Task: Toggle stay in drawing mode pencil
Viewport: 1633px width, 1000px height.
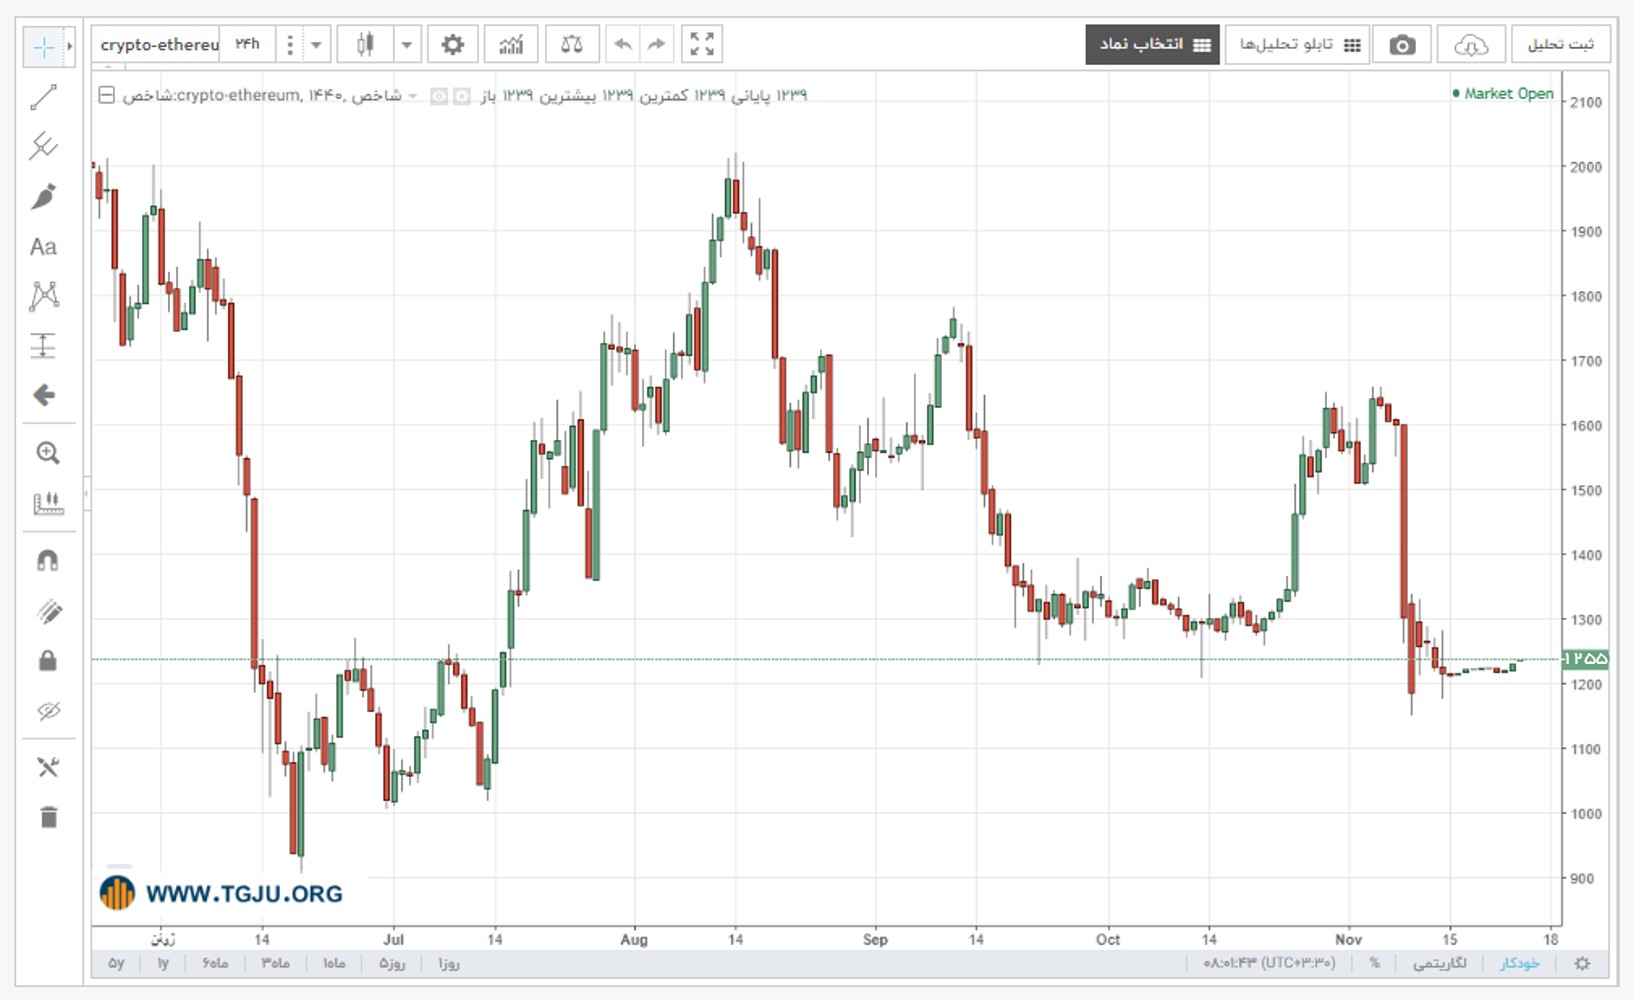Action: (47, 611)
